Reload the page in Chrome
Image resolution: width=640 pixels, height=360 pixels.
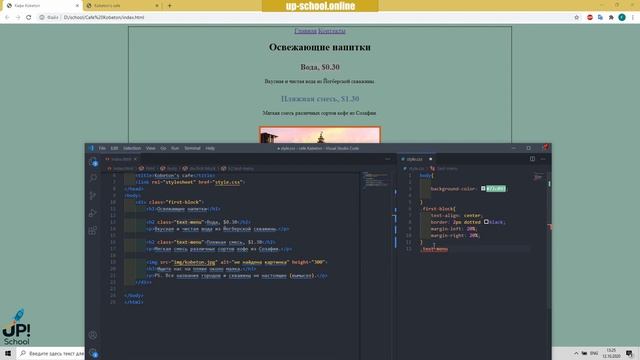(x=29, y=17)
